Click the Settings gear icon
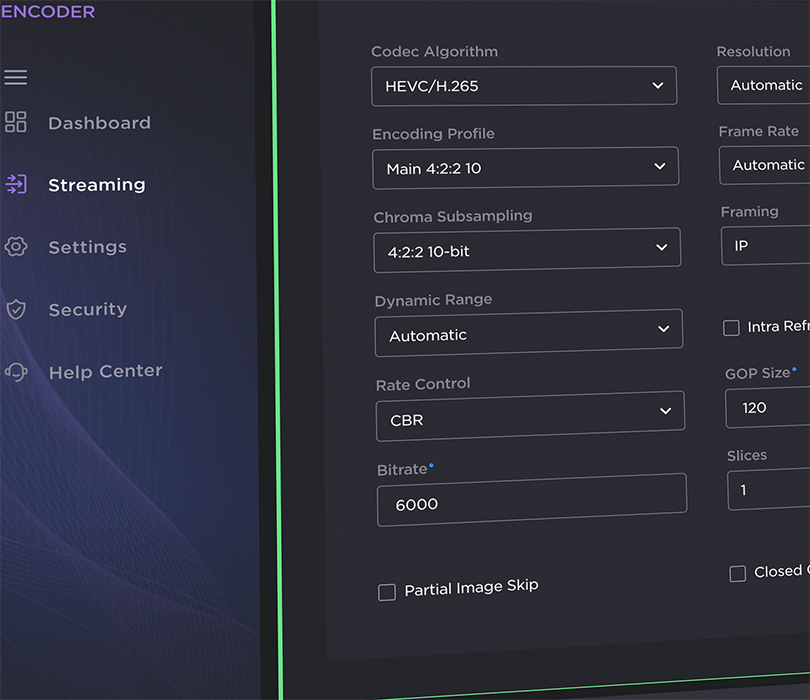 [x=16, y=247]
